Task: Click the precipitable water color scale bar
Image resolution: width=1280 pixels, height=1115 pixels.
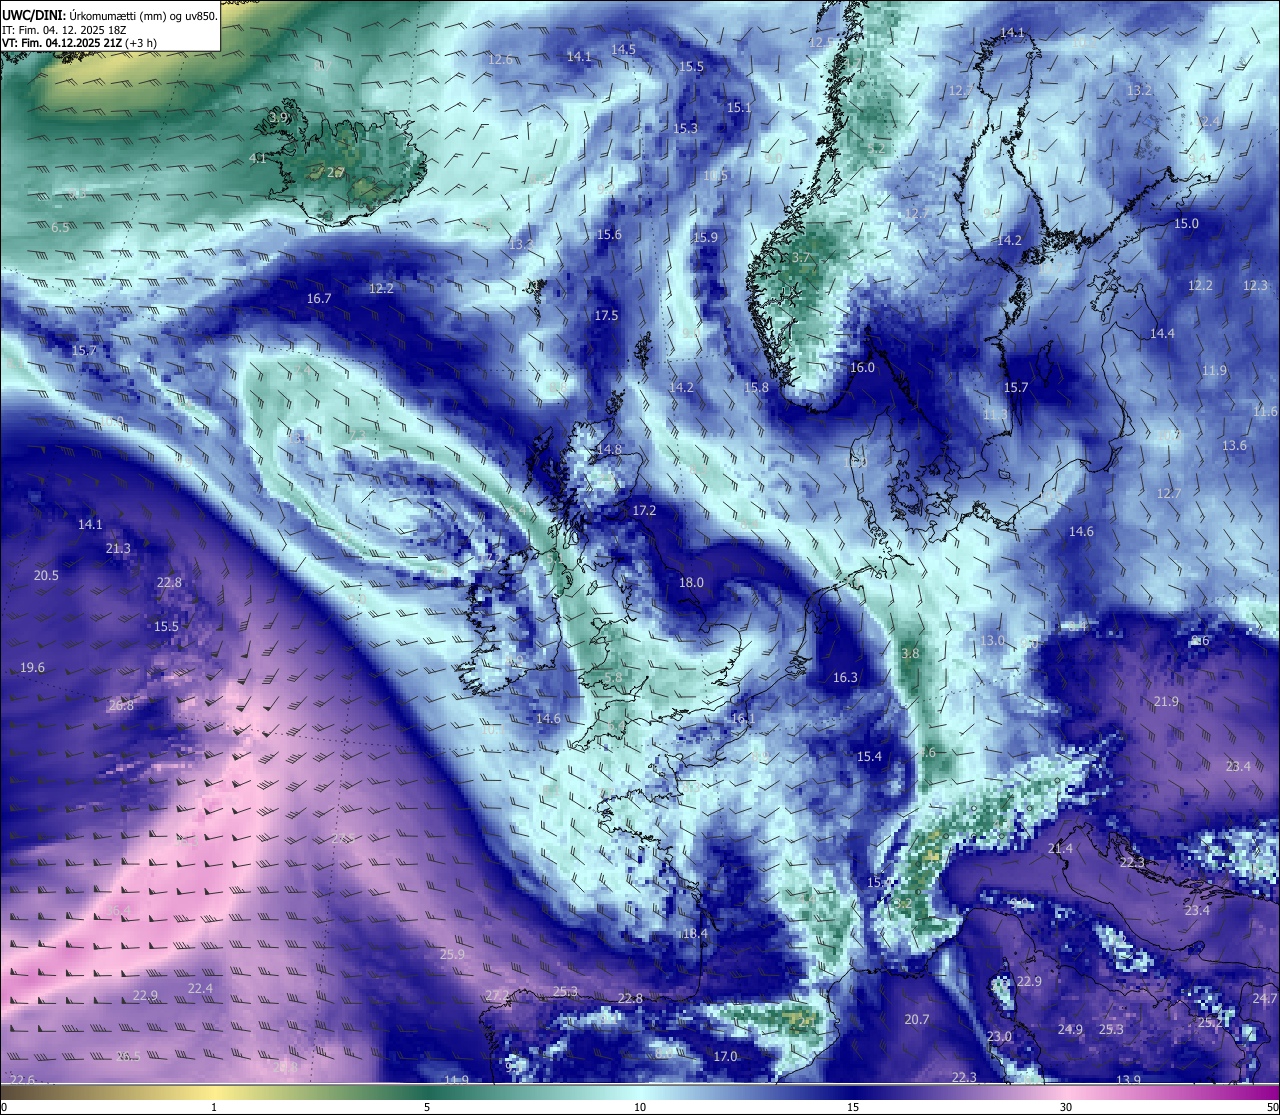Action: click(x=640, y=1092)
